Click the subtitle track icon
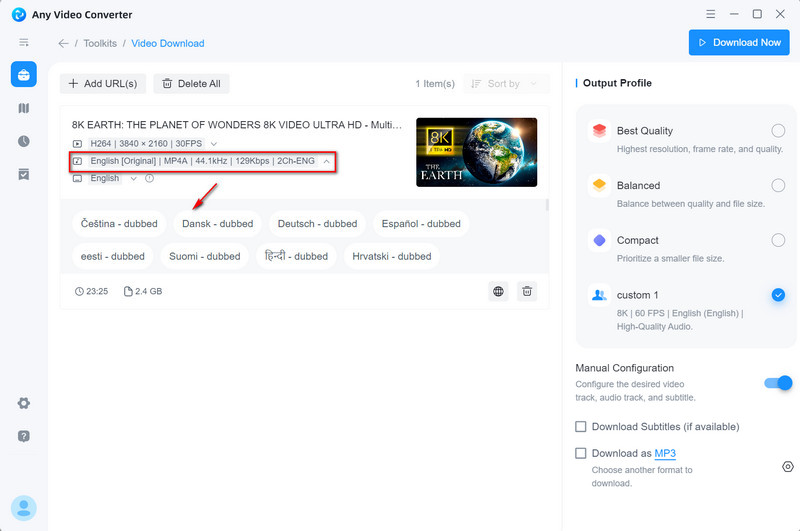This screenshot has width=800, height=531. [x=77, y=179]
